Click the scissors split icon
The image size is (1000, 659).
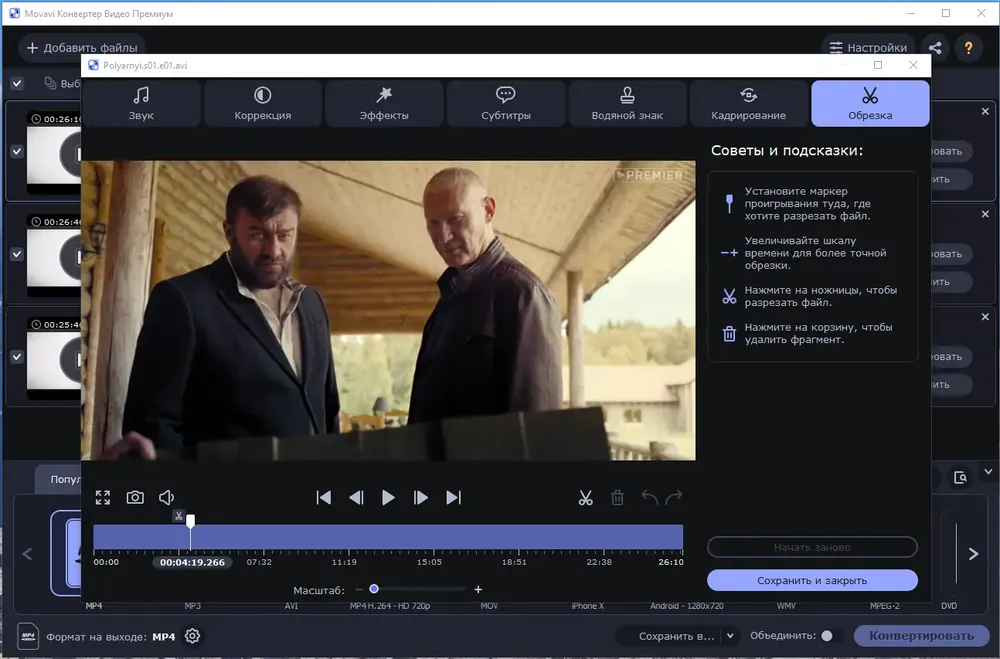tap(585, 498)
